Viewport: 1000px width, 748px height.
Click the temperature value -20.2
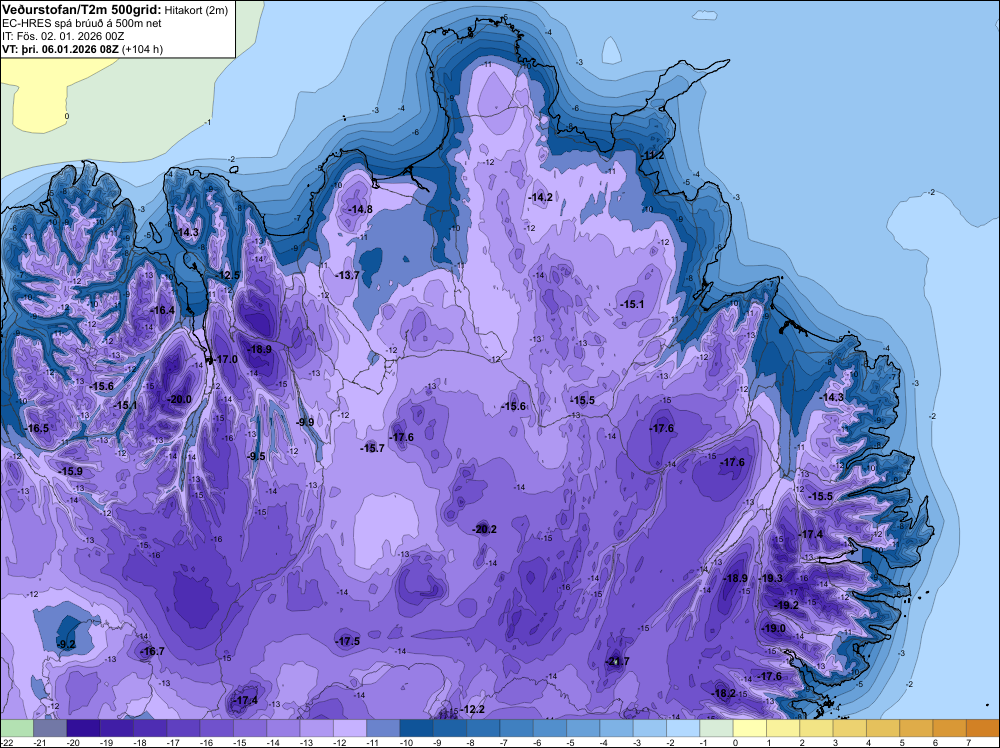[x=484, y=529]
